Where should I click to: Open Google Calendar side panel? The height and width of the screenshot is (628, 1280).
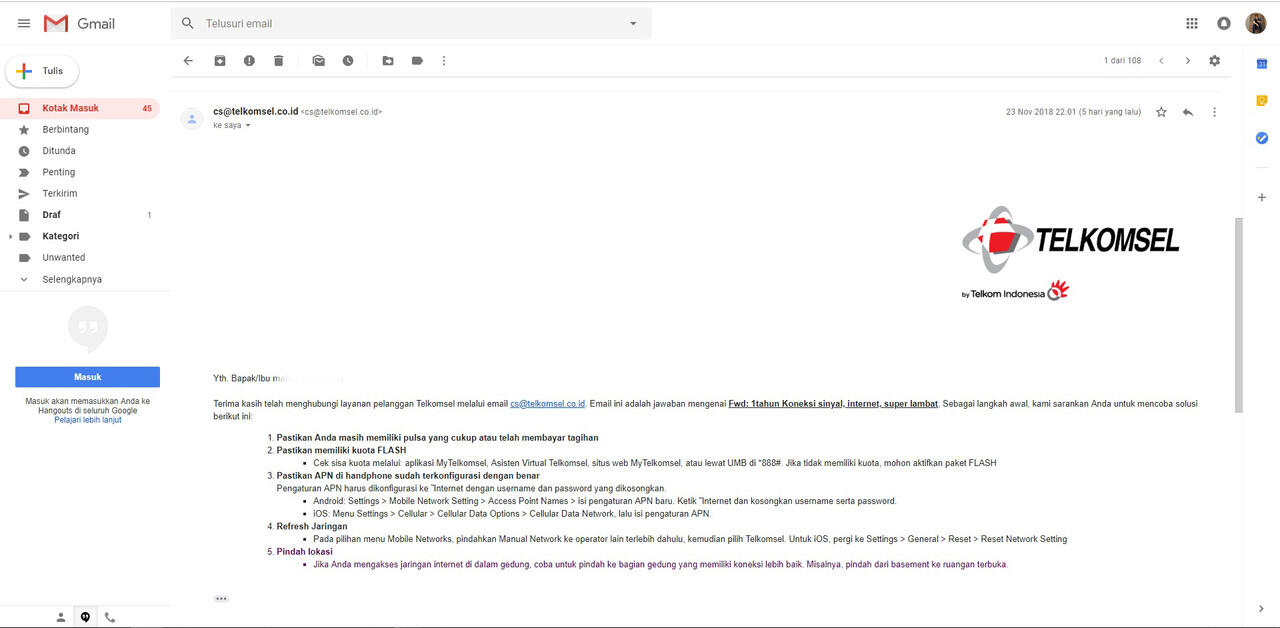tap(1262, 63)
